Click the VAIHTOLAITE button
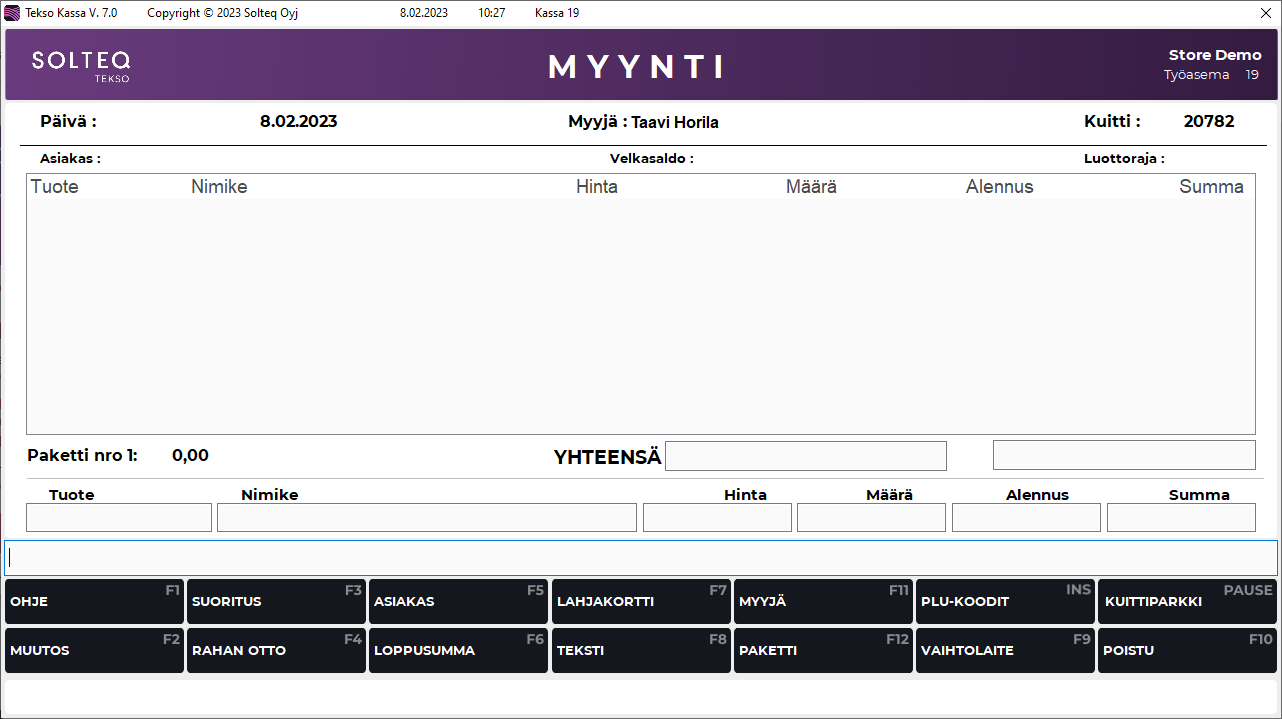Screen dimensions: 1282x719 click(x=1005, y=651)
